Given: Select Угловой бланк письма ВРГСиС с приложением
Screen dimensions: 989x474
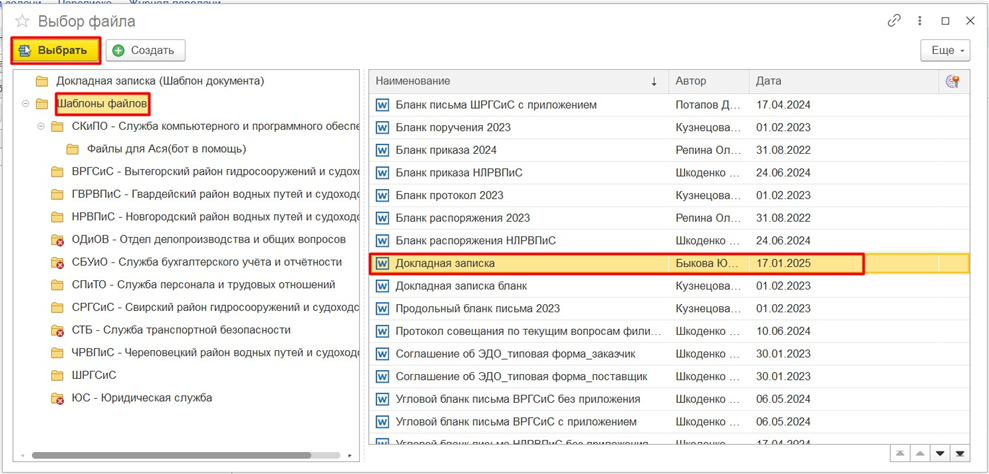Looking at the screenshot, I should click(516, 422).
